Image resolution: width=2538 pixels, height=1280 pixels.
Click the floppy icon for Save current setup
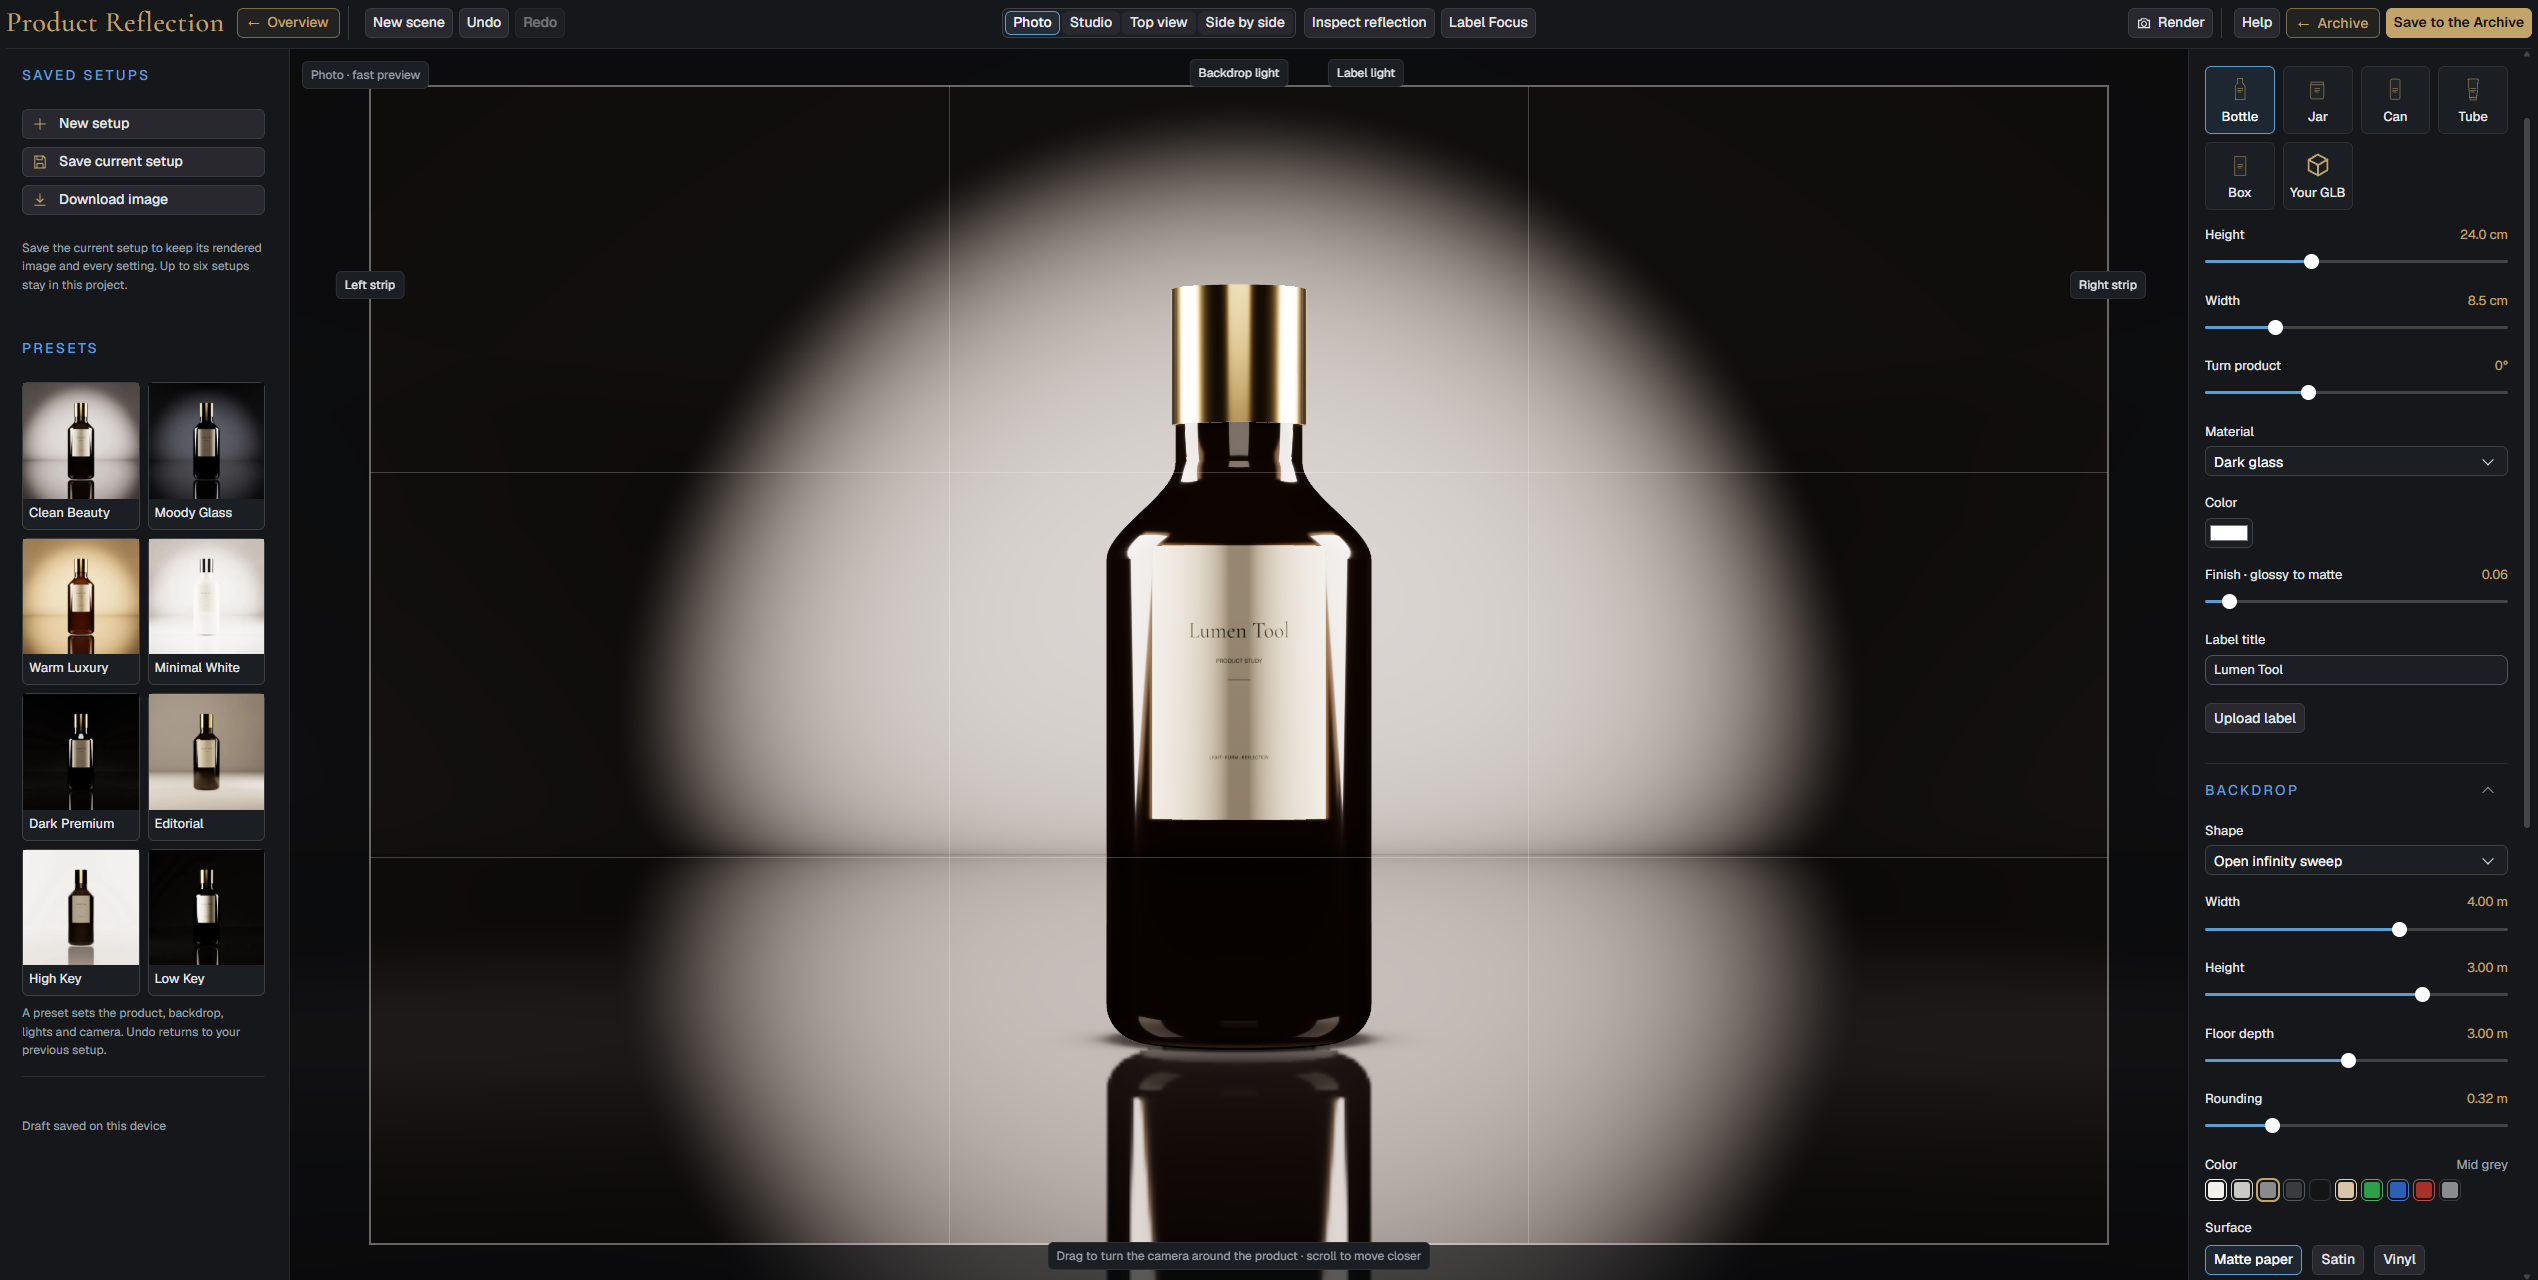pyautogui.click(x=40, y=162)
